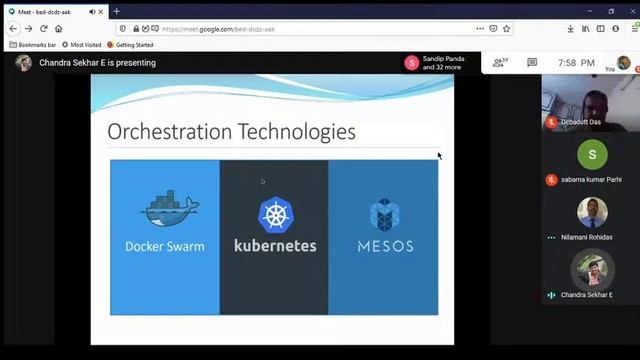This screenshot has width=640, height=360.
Task: Open the browser home page
Action: tap(59, 29)
